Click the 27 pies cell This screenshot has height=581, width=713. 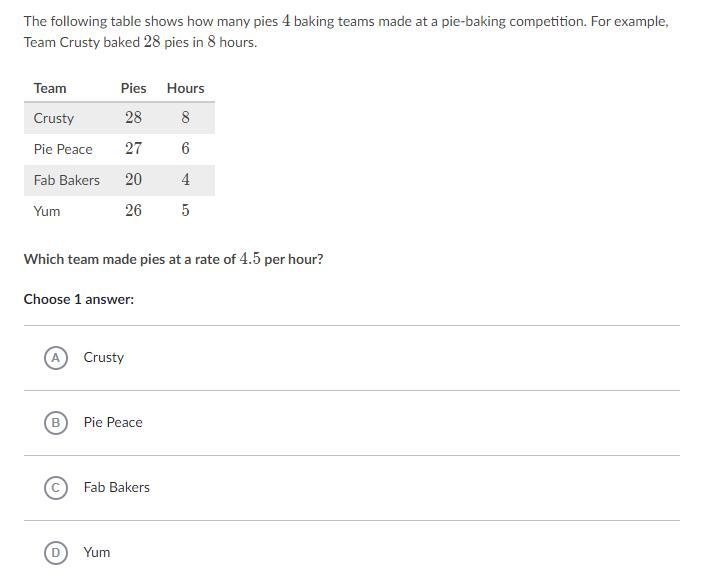(x=133, y=149)
